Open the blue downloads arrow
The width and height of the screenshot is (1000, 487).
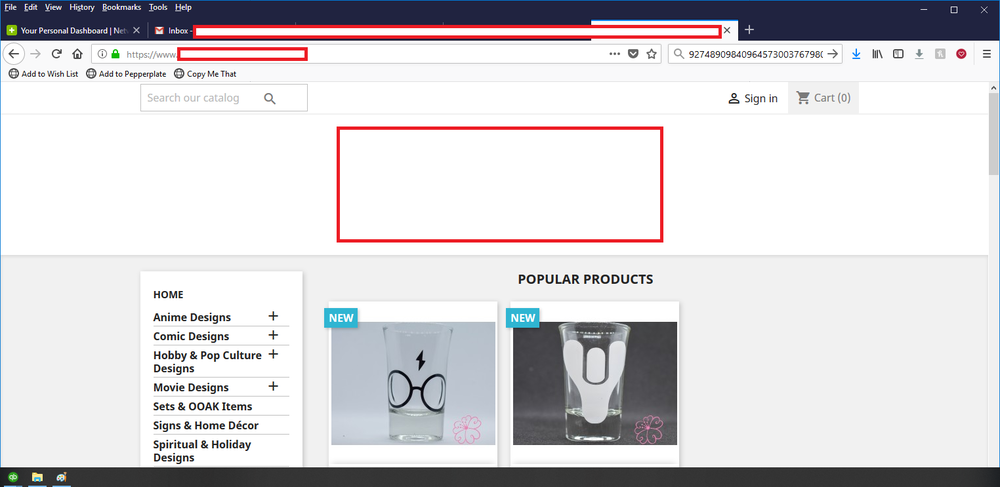856,54
